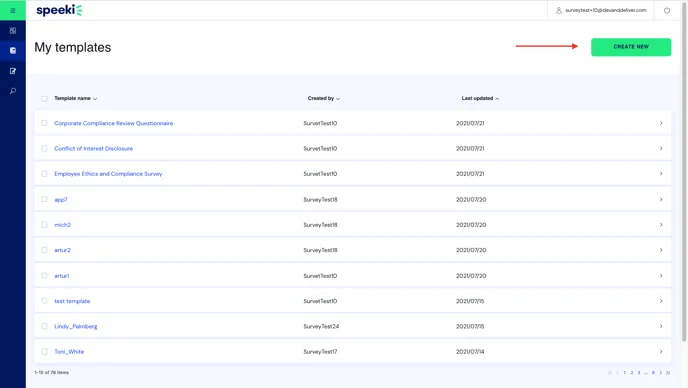
Task: Open the artur2 template link
Action: [62, 250]
